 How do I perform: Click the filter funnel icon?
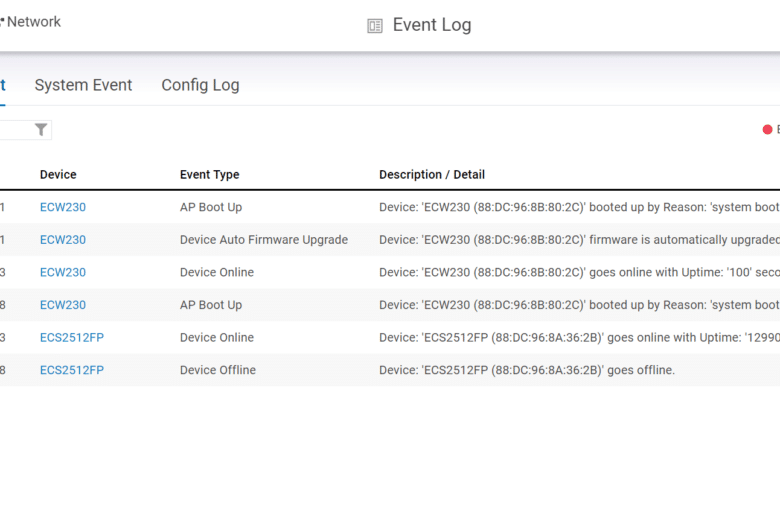click(41, 130)
